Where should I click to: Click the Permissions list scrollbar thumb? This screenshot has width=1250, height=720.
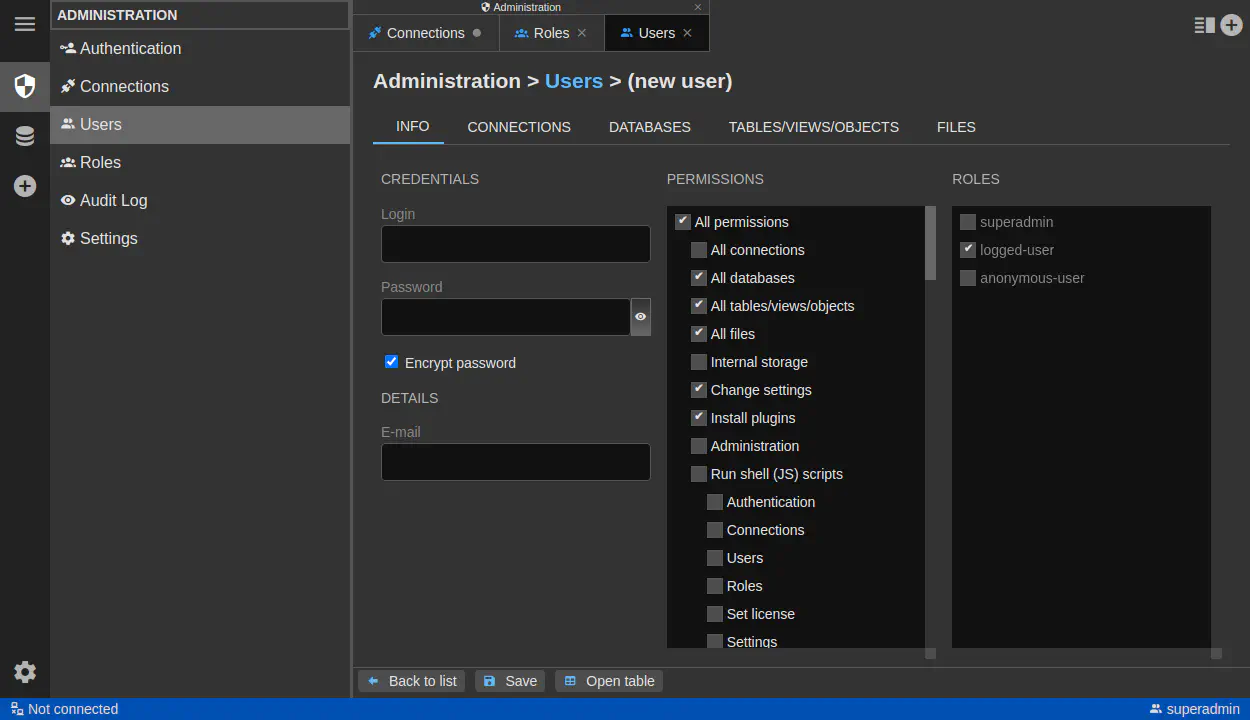coord(931,243)
